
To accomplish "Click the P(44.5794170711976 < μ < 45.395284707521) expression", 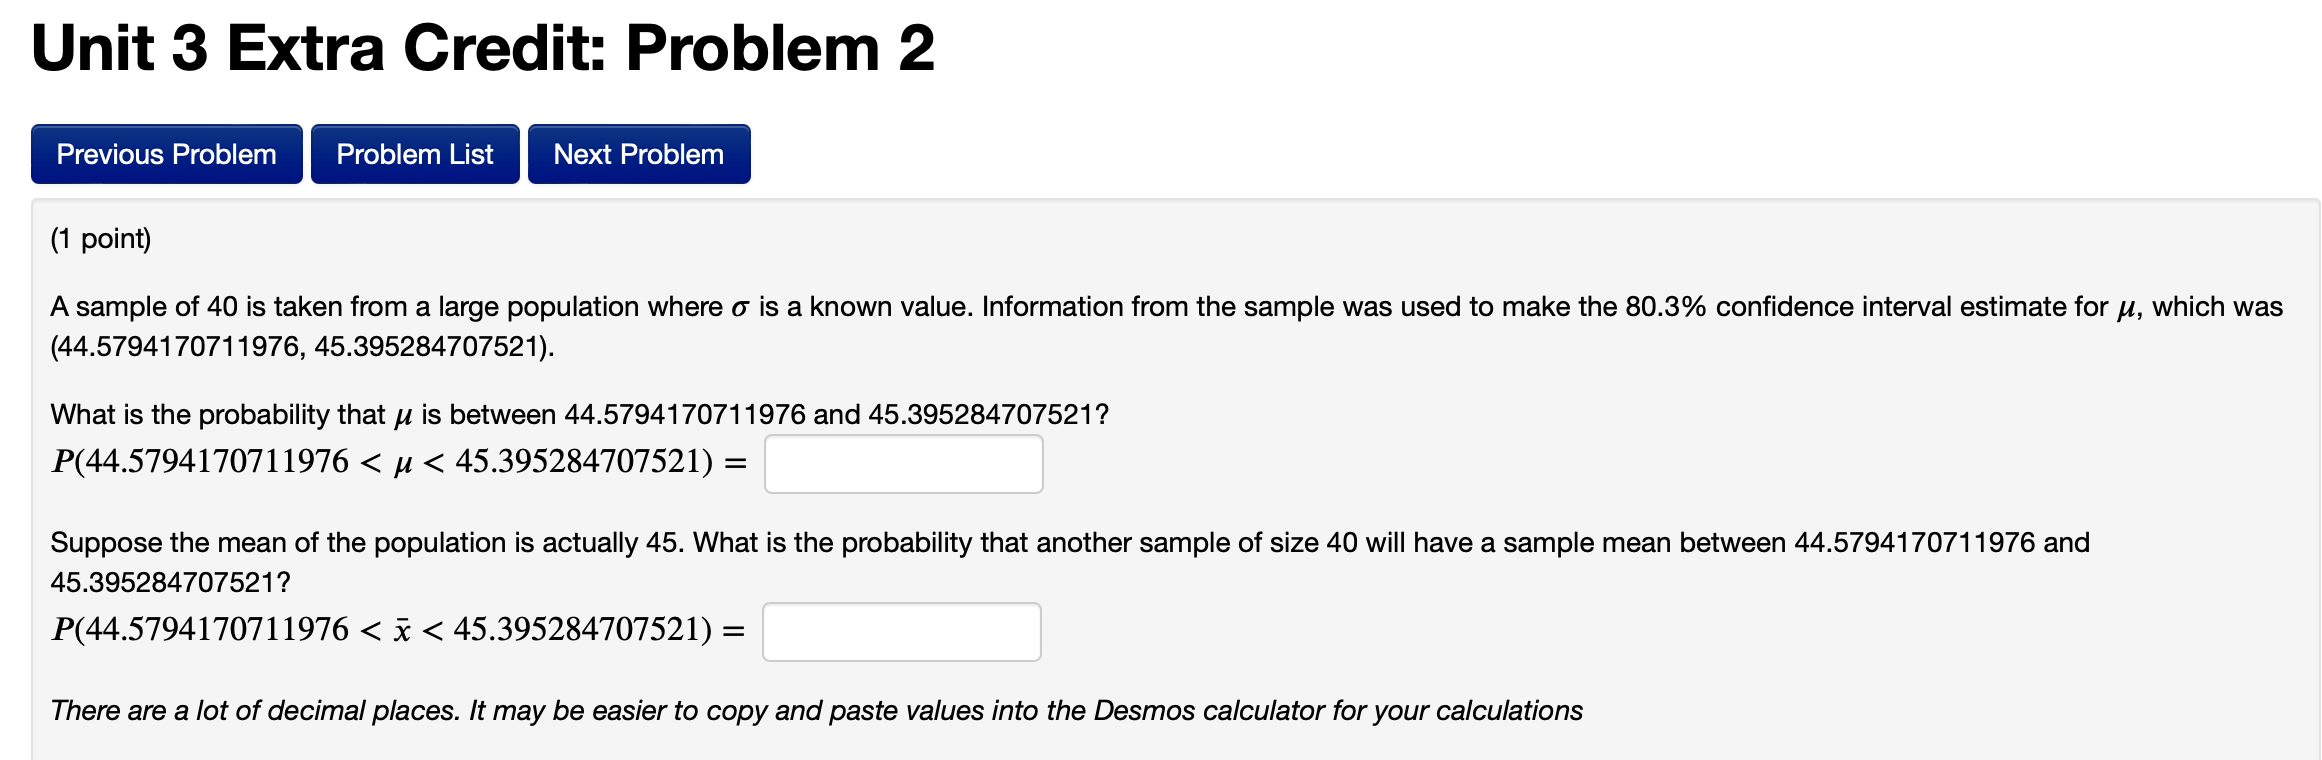I will pyautogui.click(x=398, y=462).
